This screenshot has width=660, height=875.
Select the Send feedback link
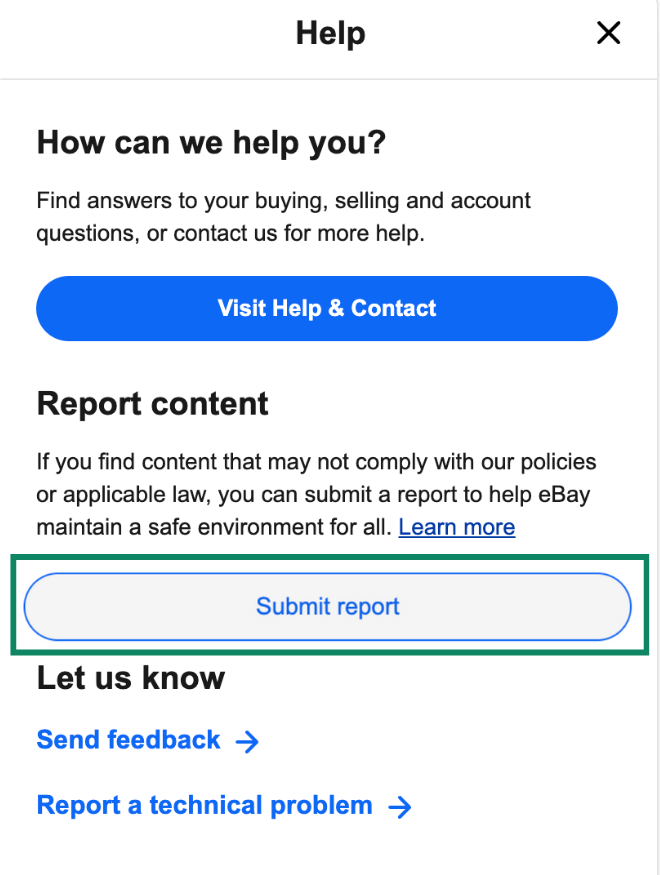click(x=127, y=740)
